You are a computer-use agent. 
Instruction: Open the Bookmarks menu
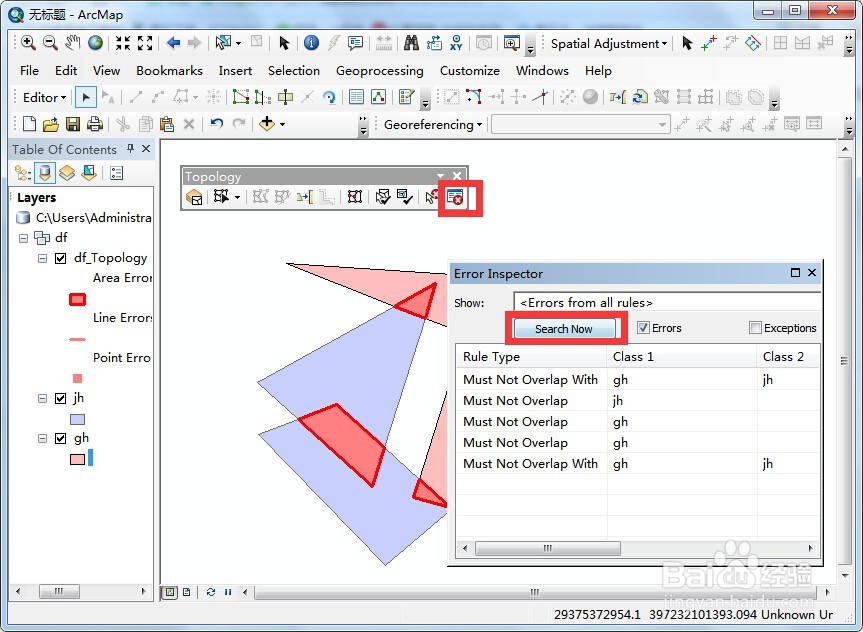click(170, 71)
